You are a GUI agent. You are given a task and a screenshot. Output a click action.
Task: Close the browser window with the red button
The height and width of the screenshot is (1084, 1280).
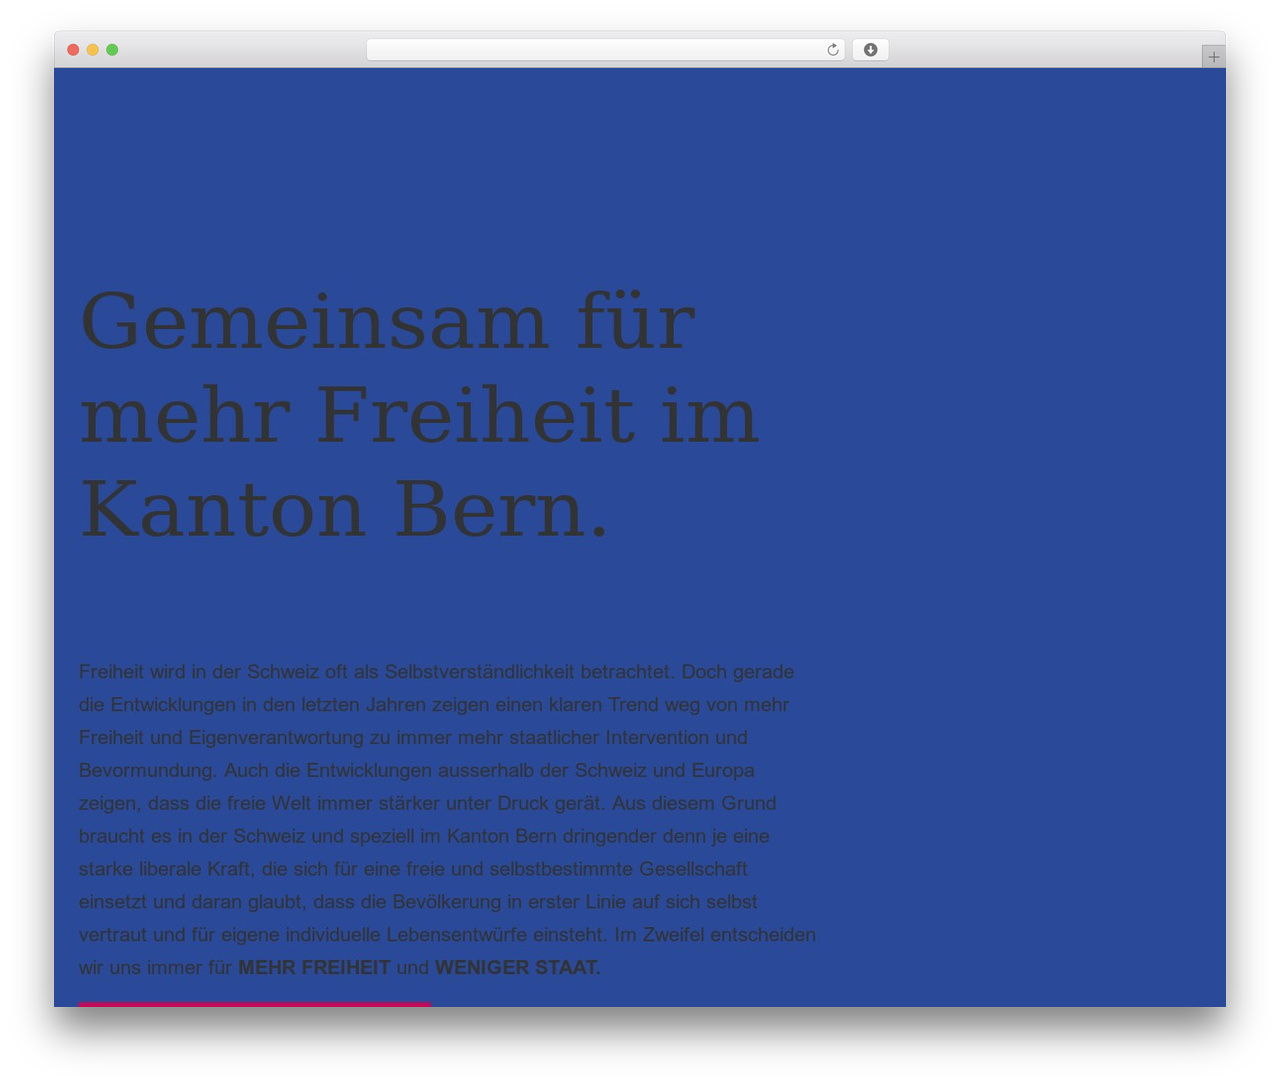click(73, 50)
